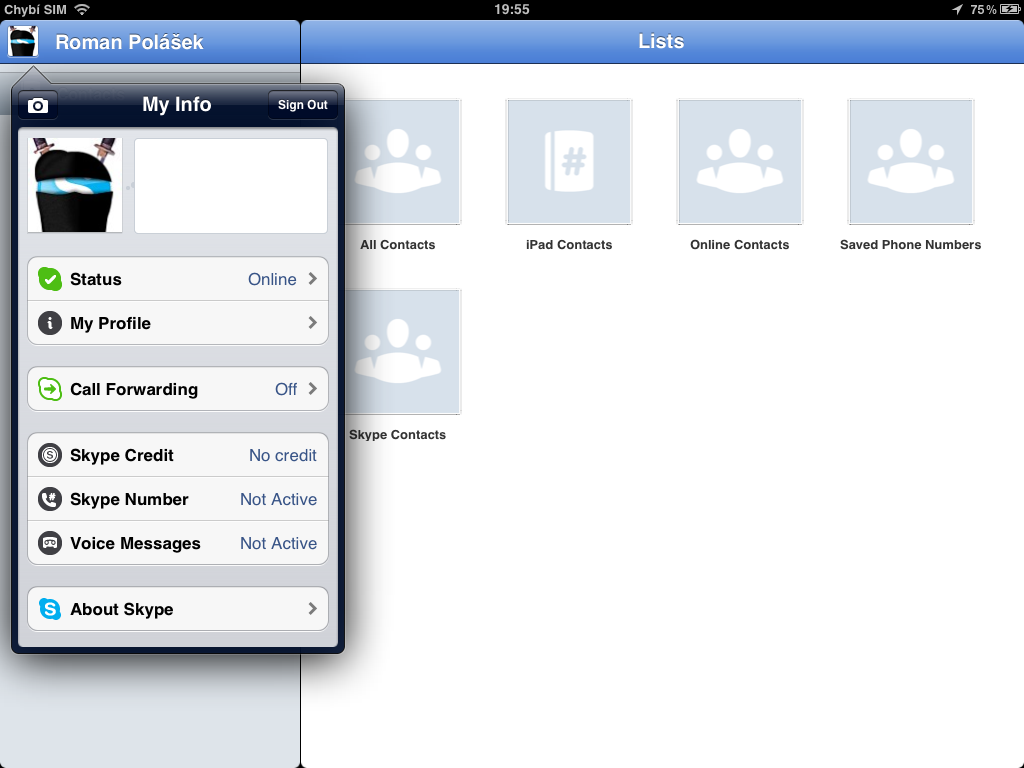Tap the Lists title in header
The width and height of the screenshot is (1024, 768).
pyautogui.click(x=661, y=41)
